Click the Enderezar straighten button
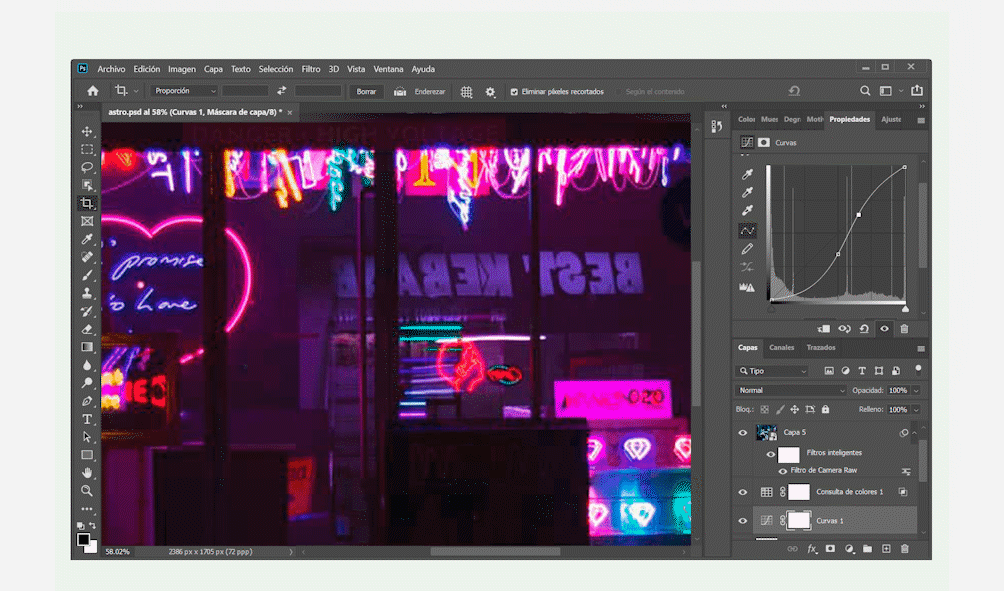This screenshot has height=591, width=1004. tap(419, 92)
